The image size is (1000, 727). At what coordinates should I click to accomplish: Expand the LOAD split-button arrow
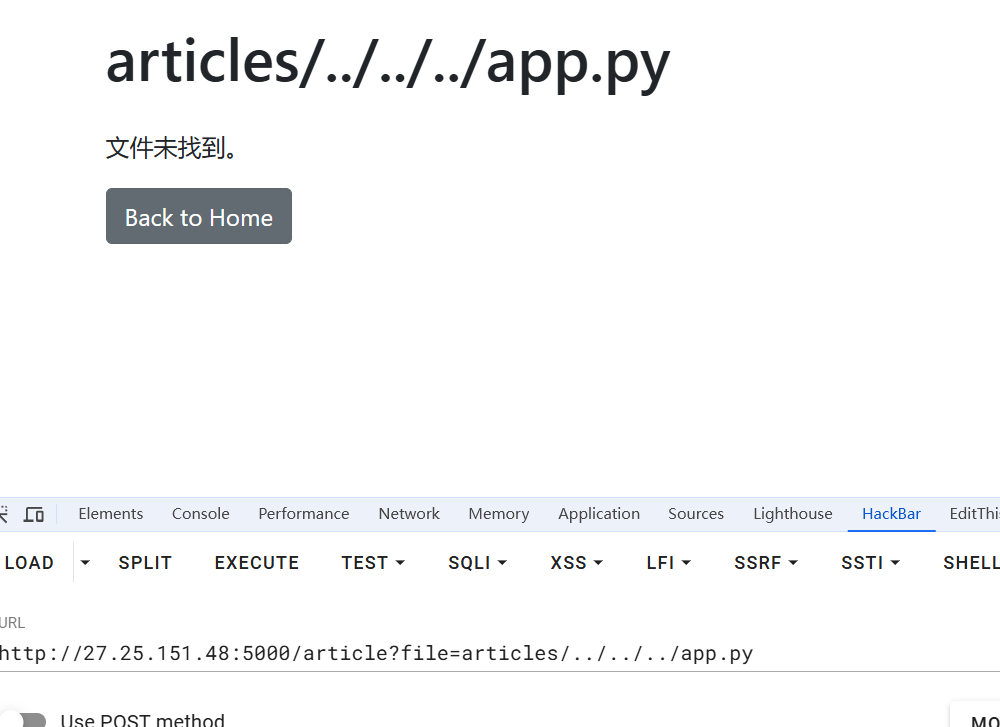(x=85, y=563)
